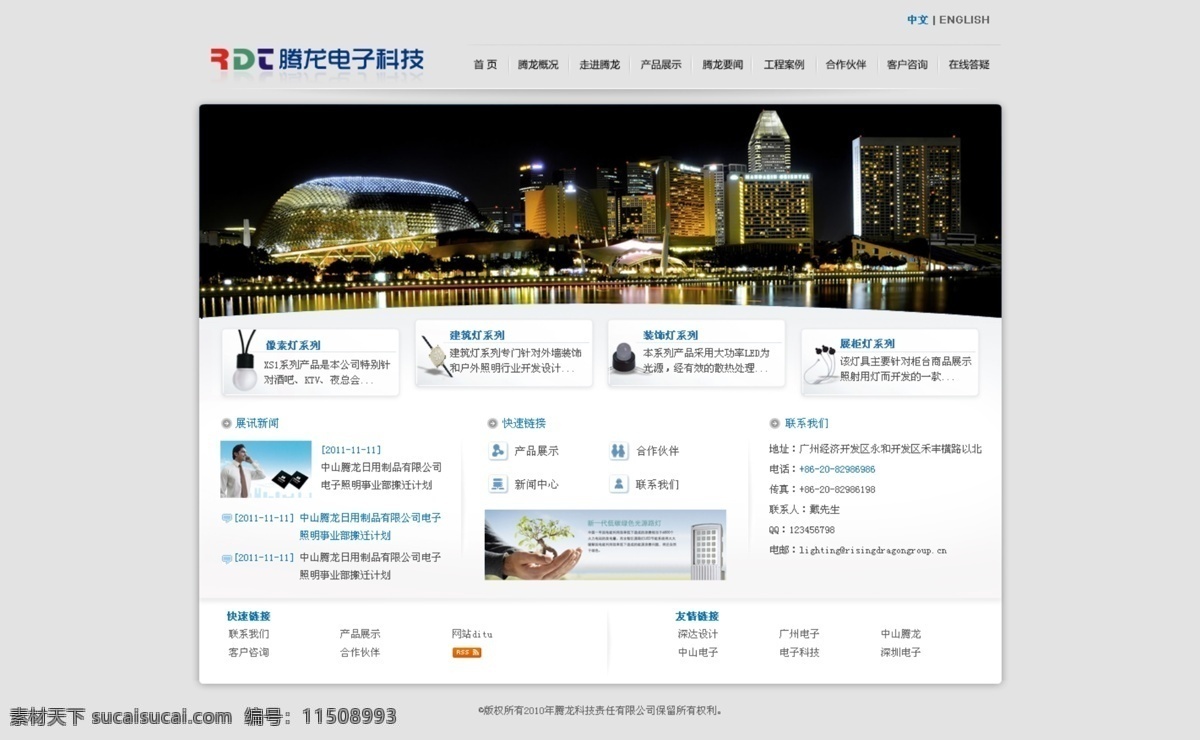Screen dimensions: 1200x740
Task: Click the 展柜灯系列 cabinet light image
Action: (x=820, y=364)
